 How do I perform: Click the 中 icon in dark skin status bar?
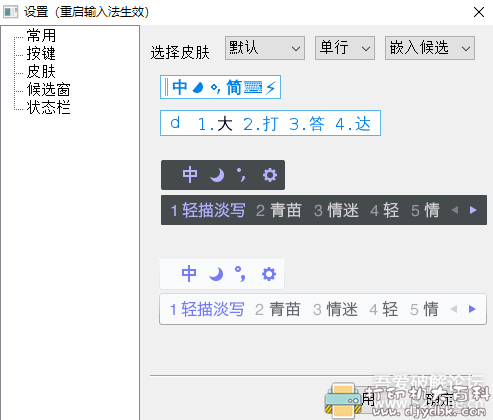190,175
